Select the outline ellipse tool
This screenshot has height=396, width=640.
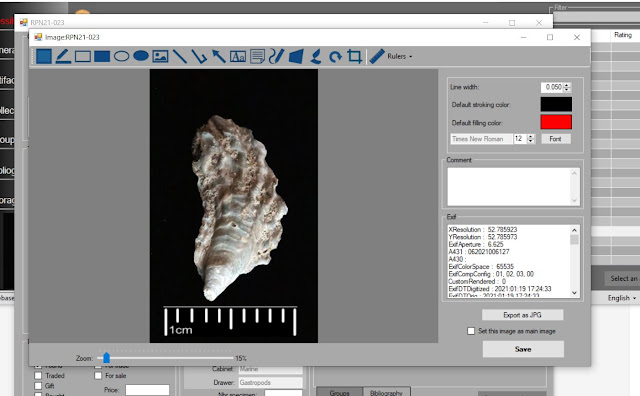click(122, 56)
